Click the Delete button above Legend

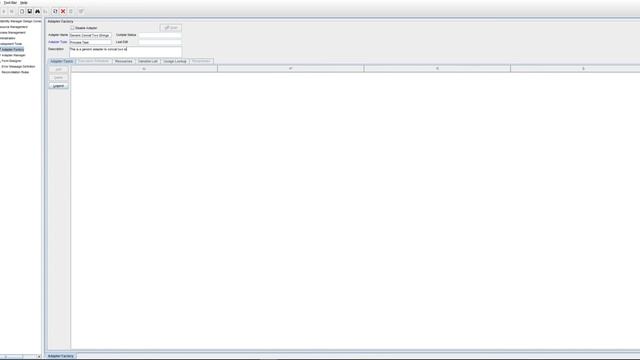coord(58,78)
